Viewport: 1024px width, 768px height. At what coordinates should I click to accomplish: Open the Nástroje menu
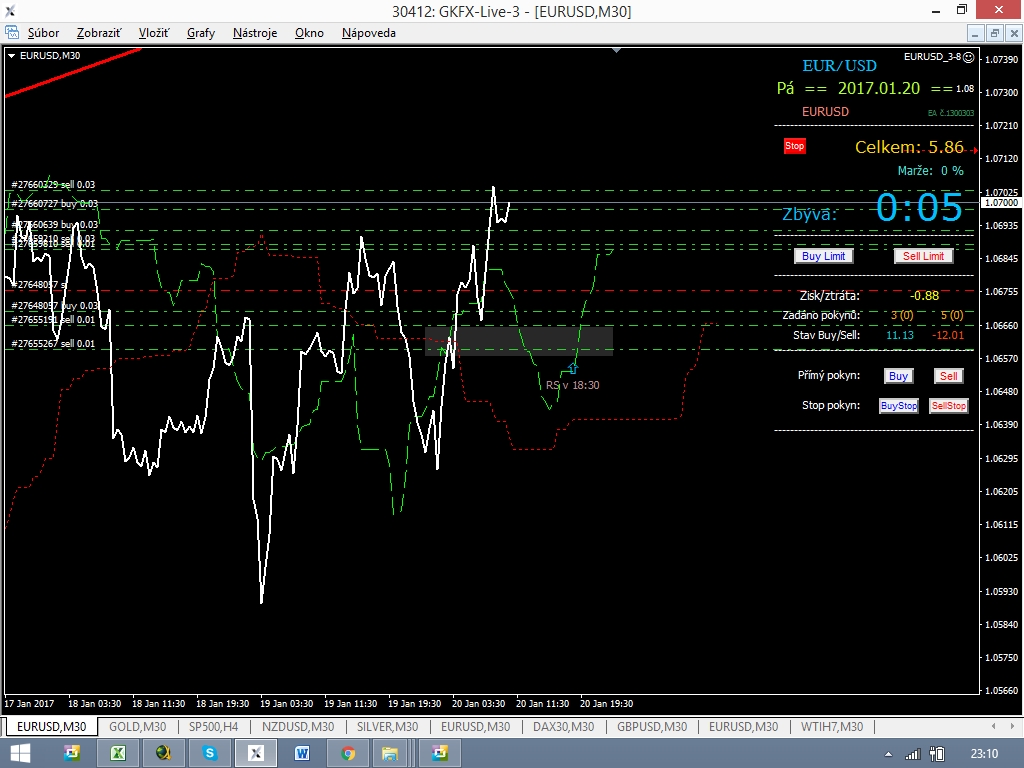coord(255,33)
